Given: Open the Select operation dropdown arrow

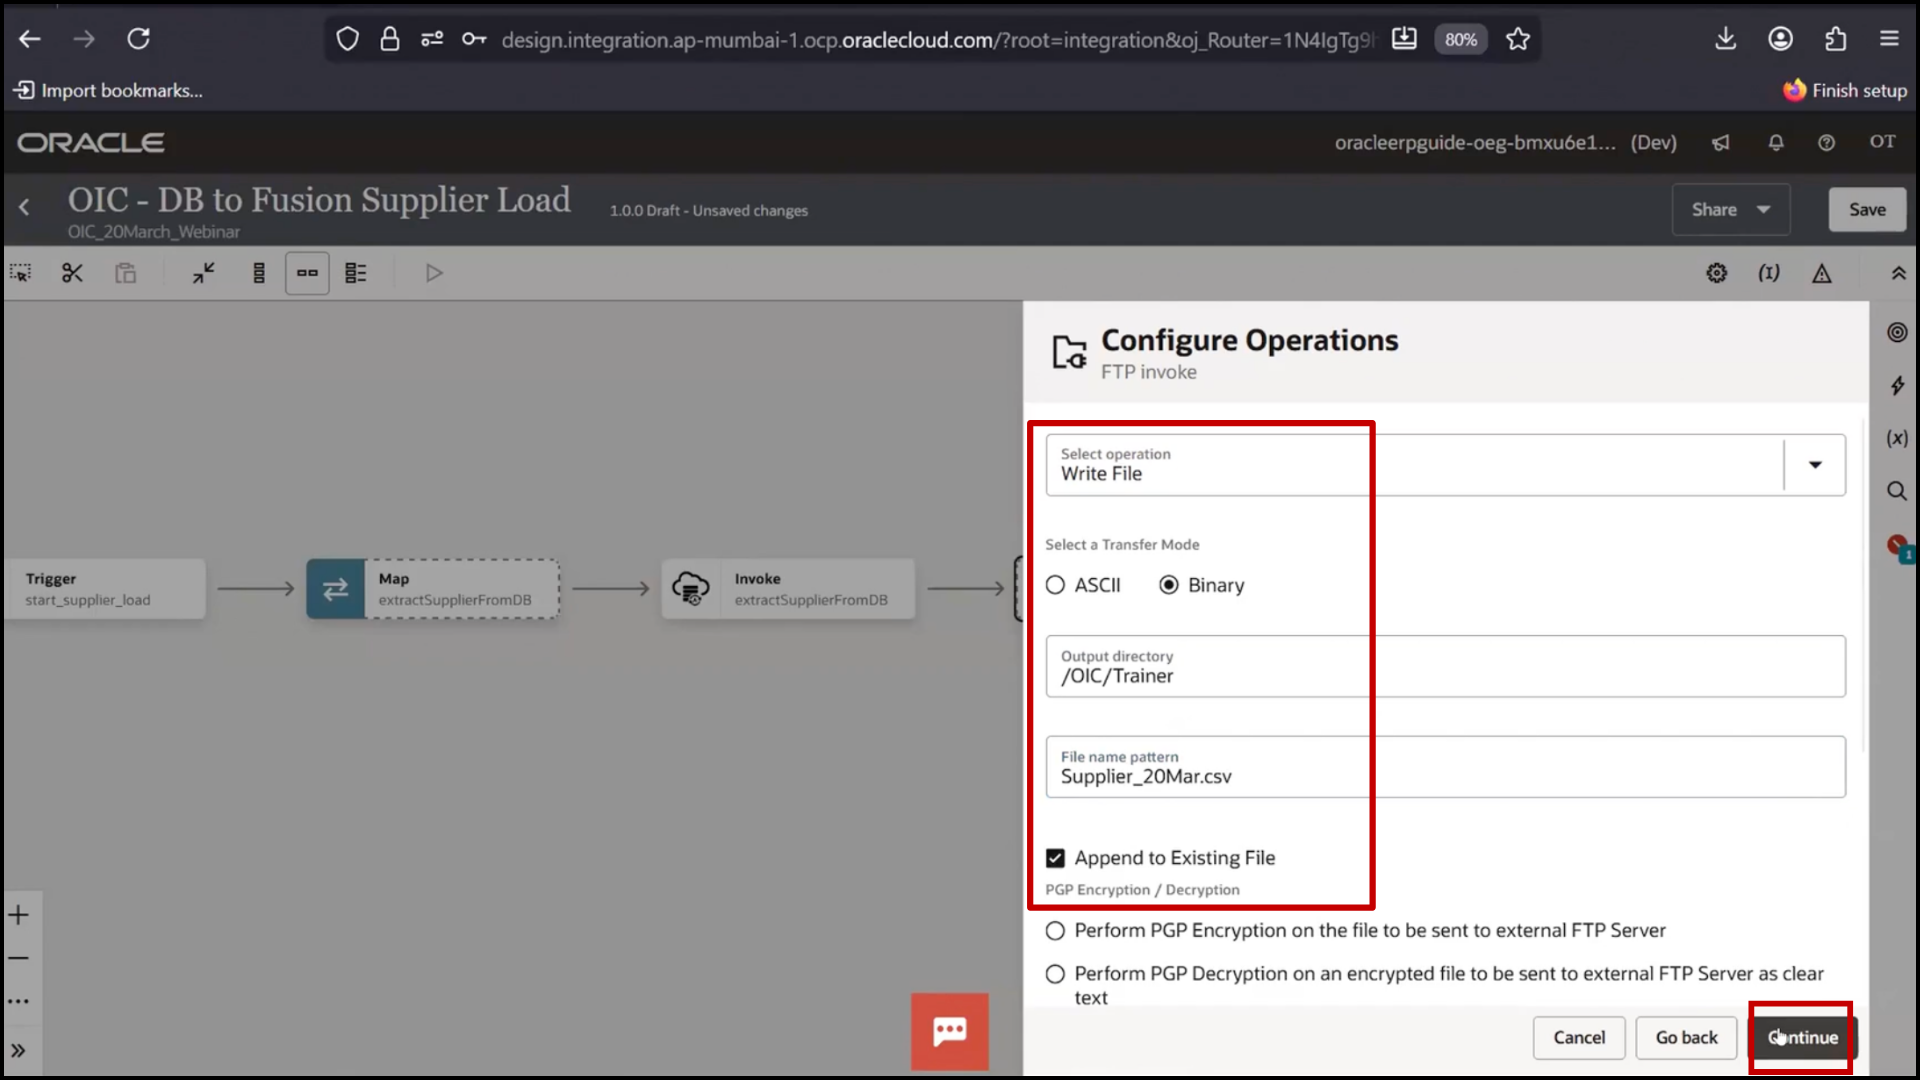Looking at the screenshot, I should click(1815, 465).
